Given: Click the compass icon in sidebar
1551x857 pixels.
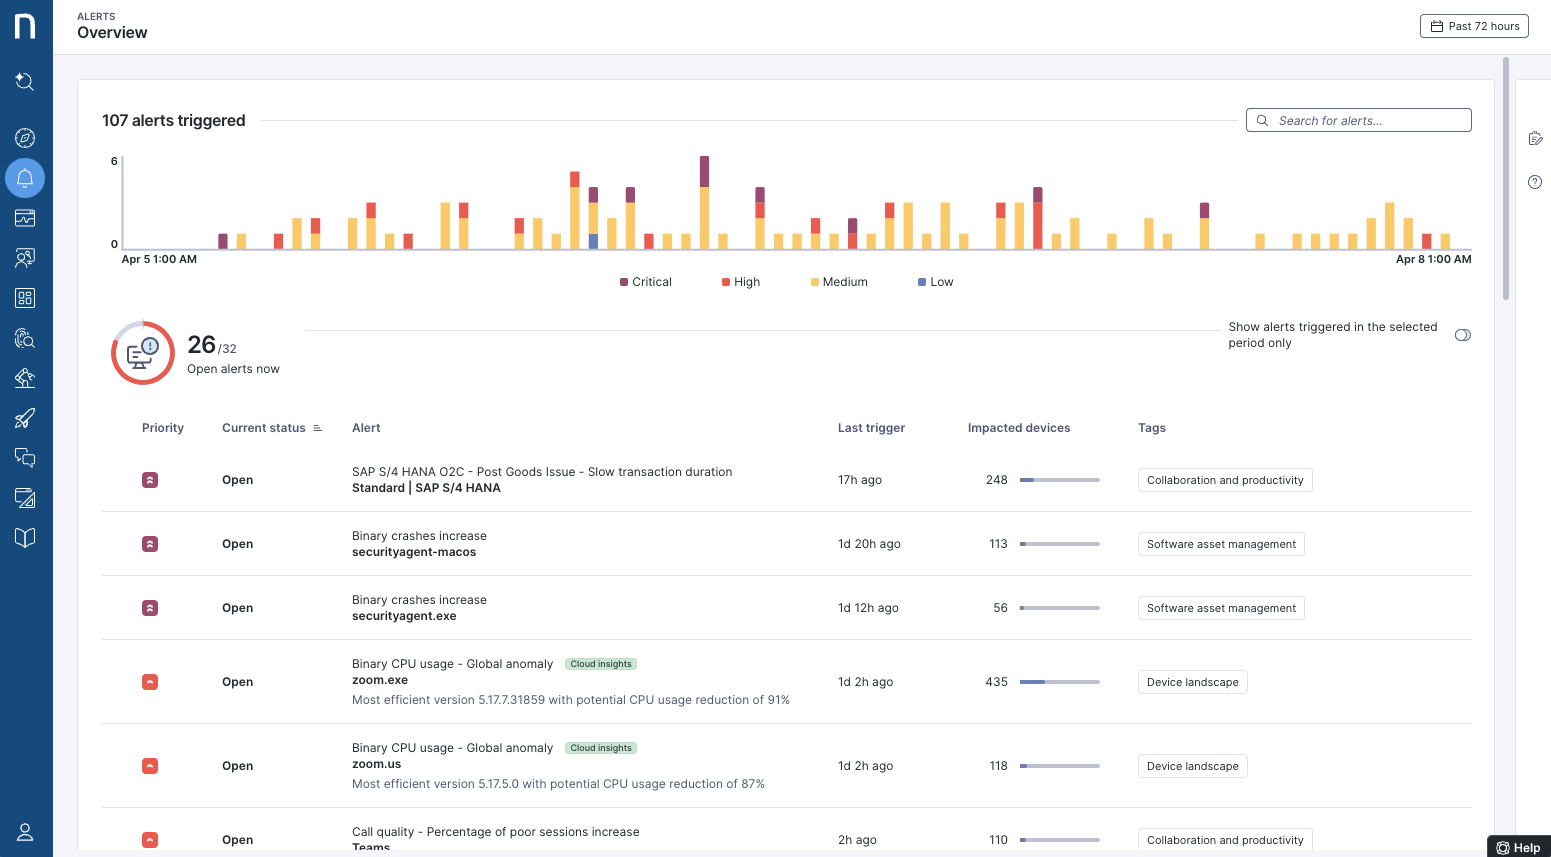Looking at the screenshot, I should (x=25, y=138).
